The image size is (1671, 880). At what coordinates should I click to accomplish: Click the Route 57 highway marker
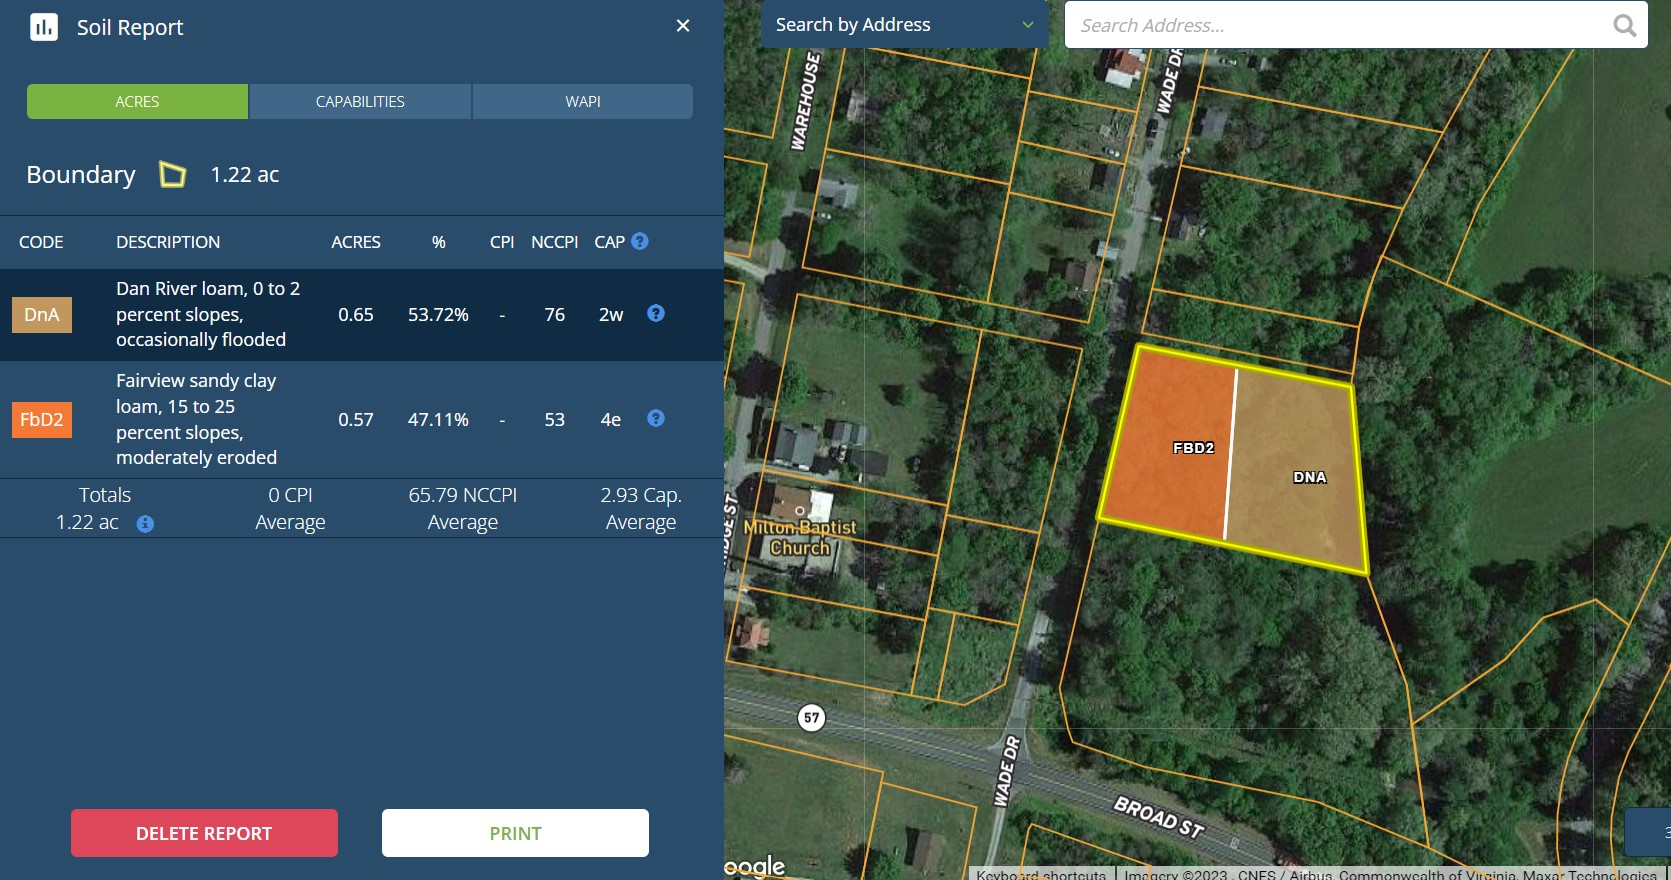tap(811, 718)
